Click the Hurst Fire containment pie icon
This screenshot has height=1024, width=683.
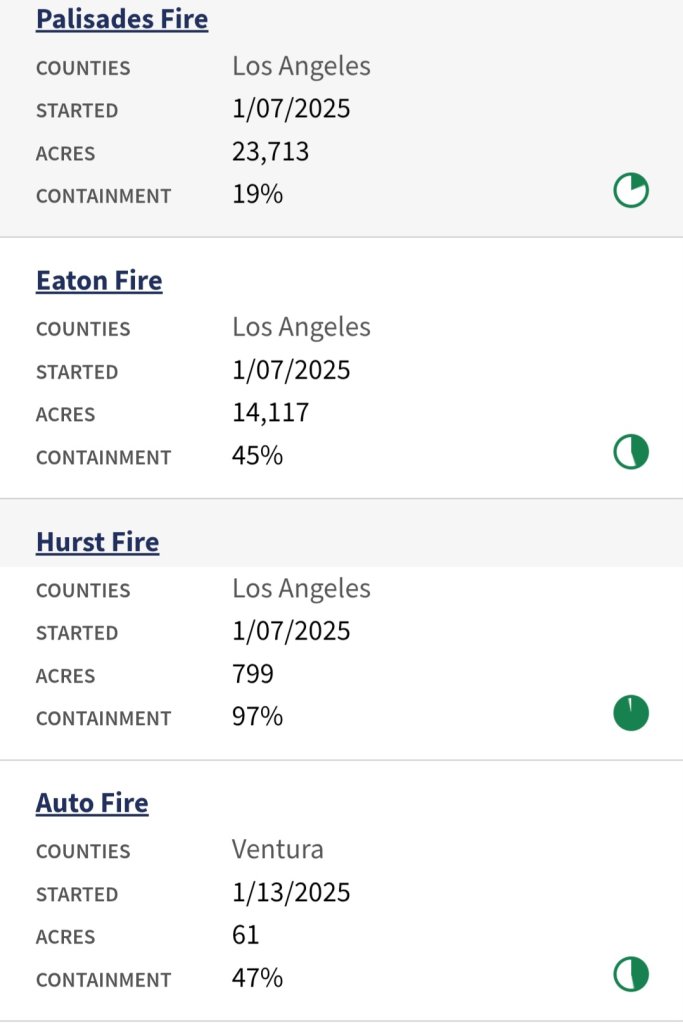pyautogui.click(x=631, y=714)
